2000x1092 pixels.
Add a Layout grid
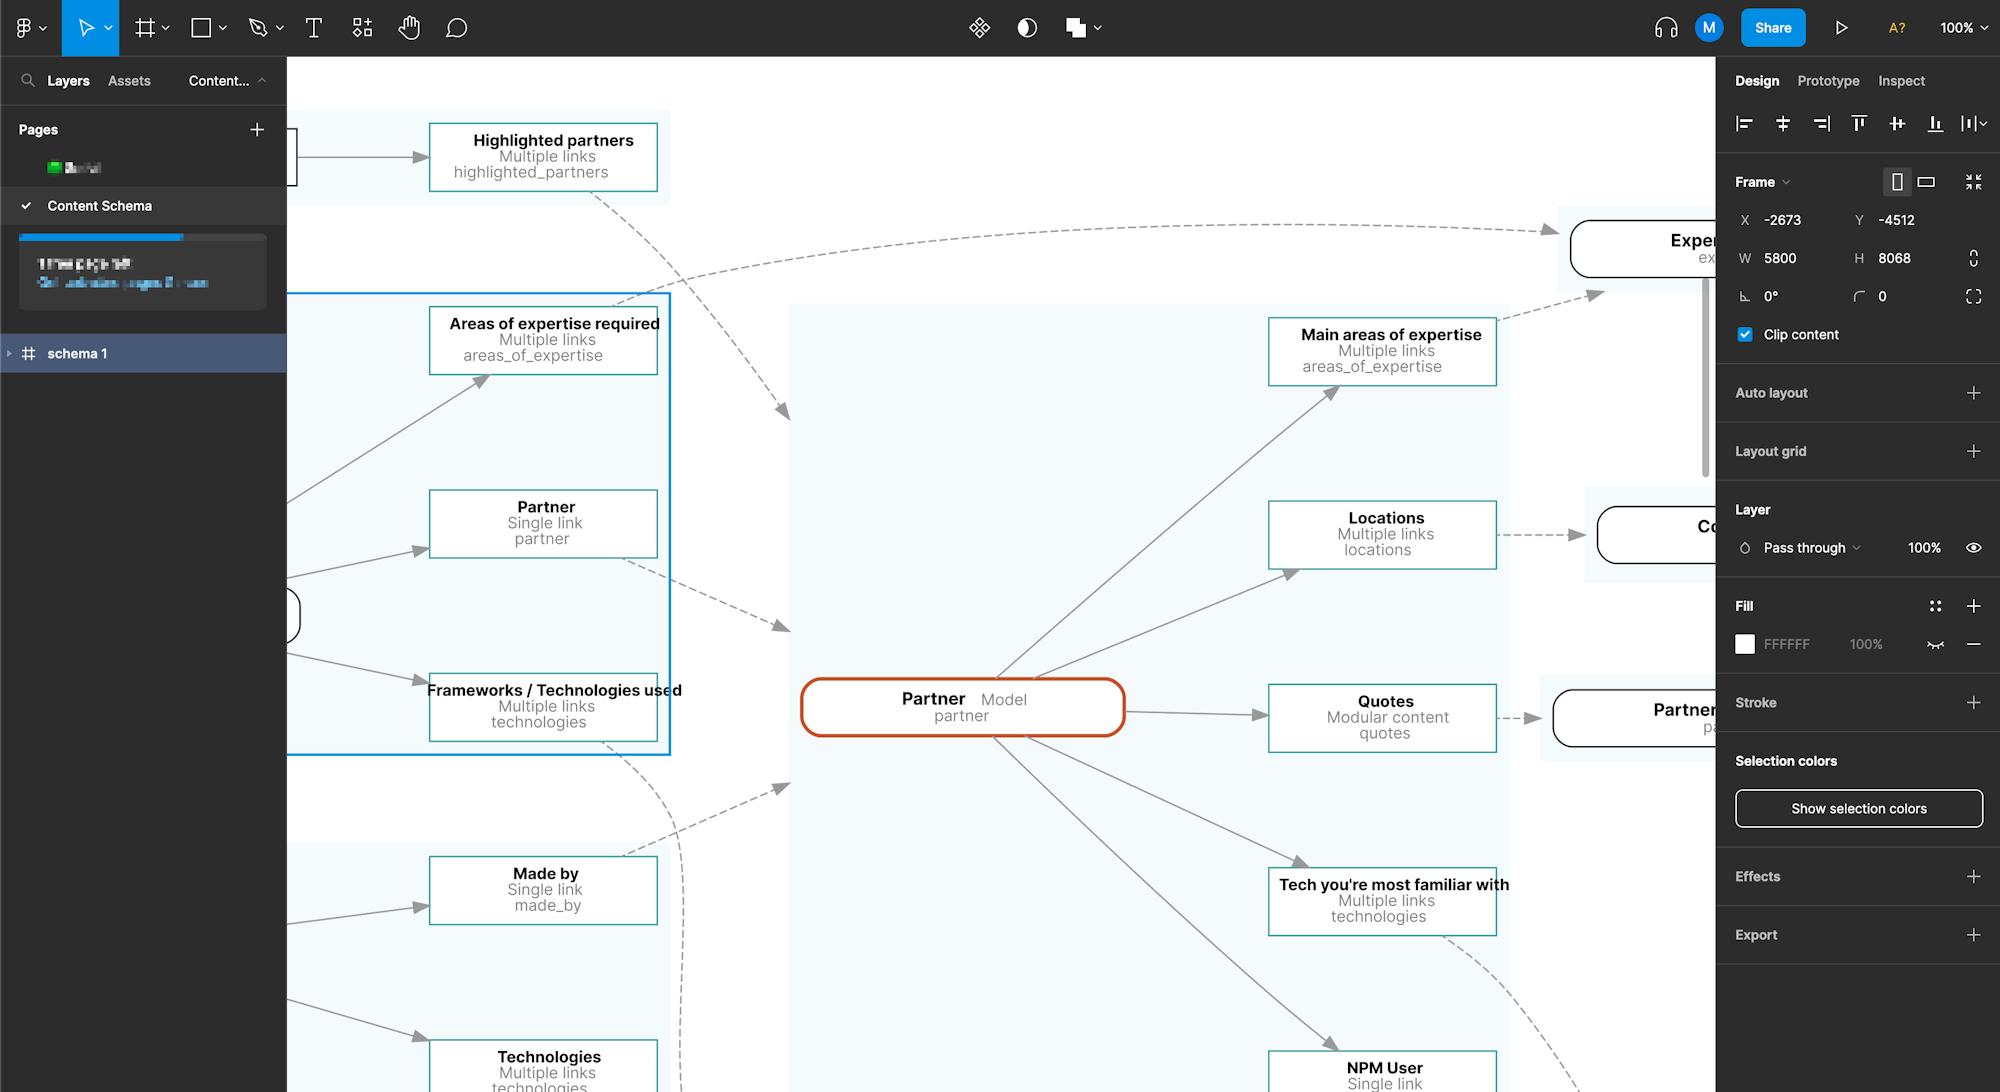[x=1973, y=452]
